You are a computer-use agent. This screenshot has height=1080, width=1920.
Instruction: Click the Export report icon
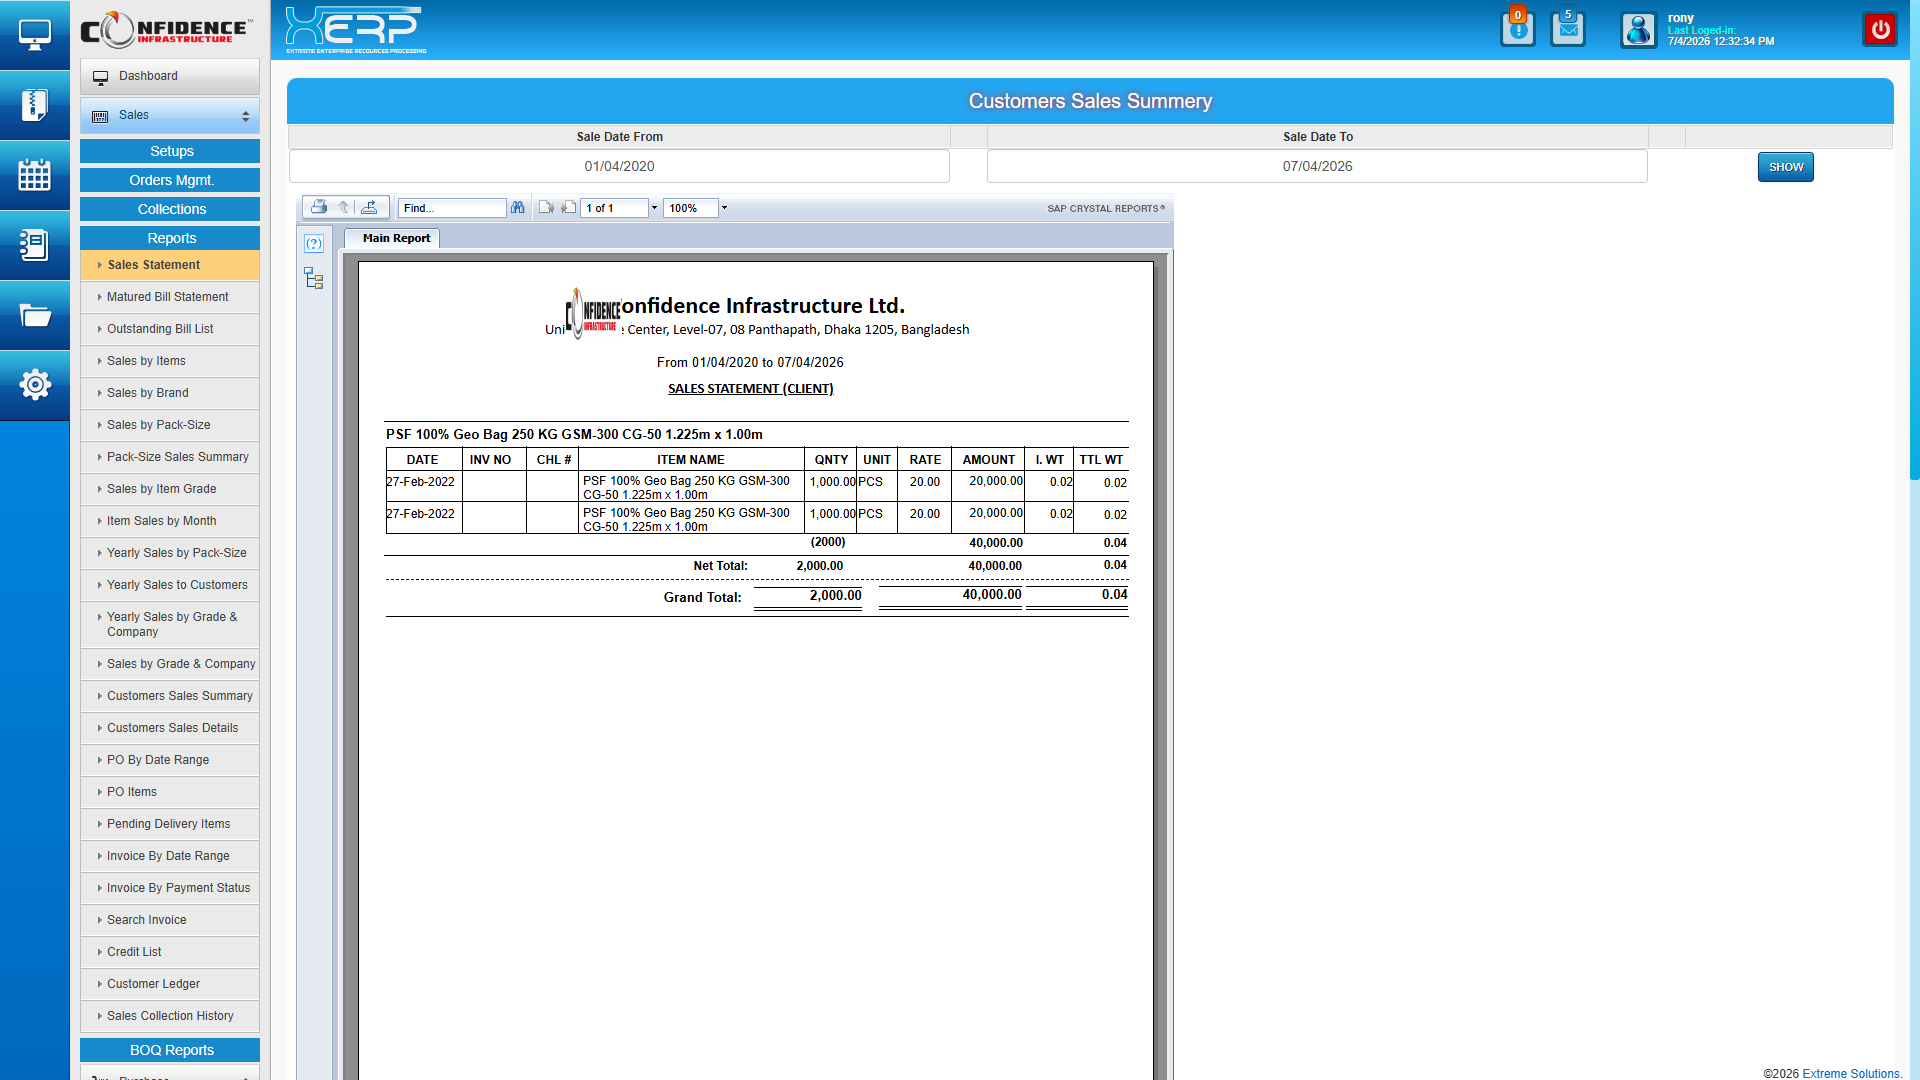click(370, 207)
